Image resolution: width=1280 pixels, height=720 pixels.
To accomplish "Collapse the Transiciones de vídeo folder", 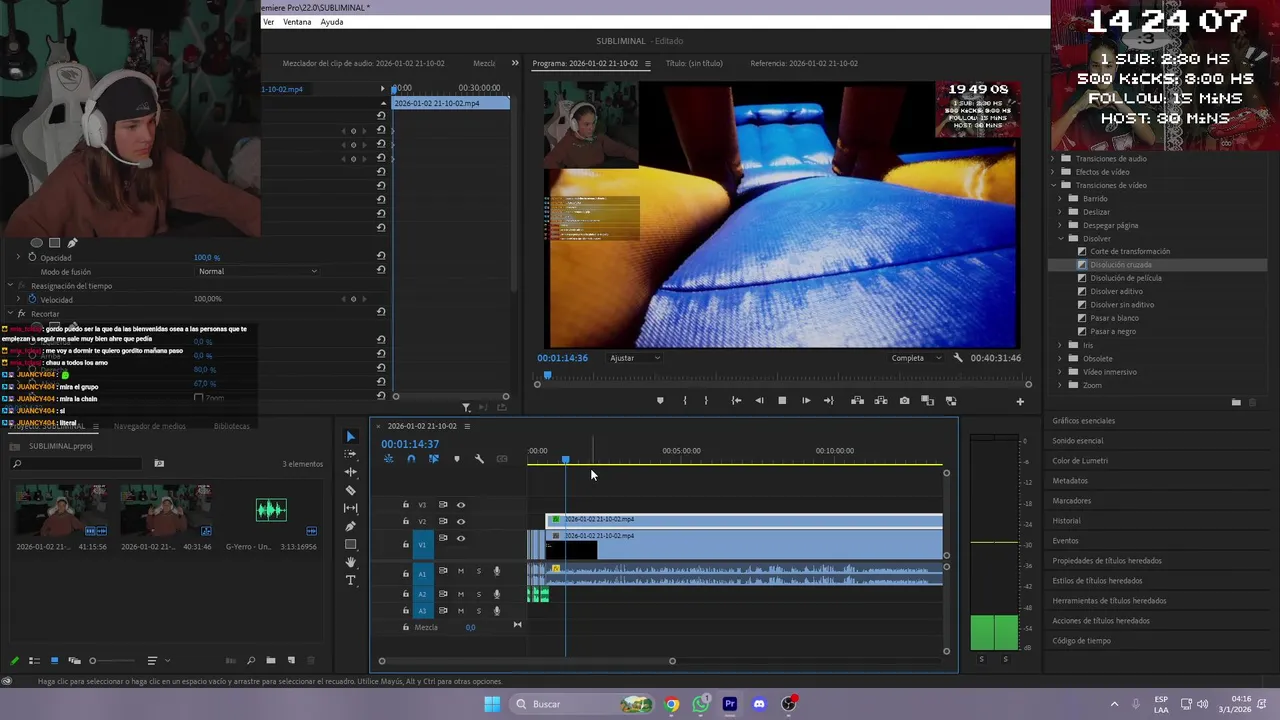I will click(1053, 185).
